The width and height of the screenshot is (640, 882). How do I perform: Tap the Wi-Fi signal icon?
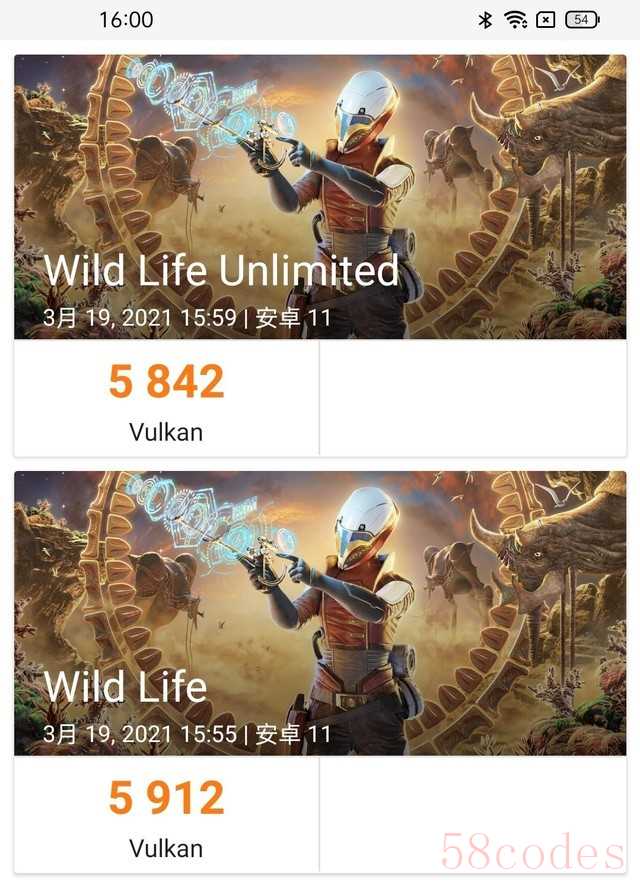515,20
